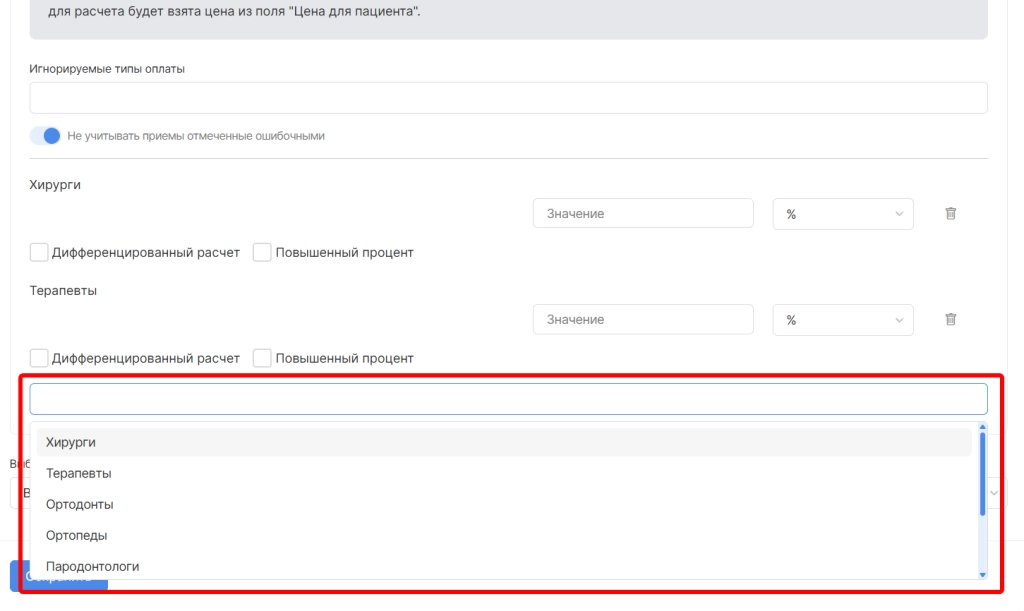Click the dropdown list scroll-down arrow

click(x=982, y=574)
